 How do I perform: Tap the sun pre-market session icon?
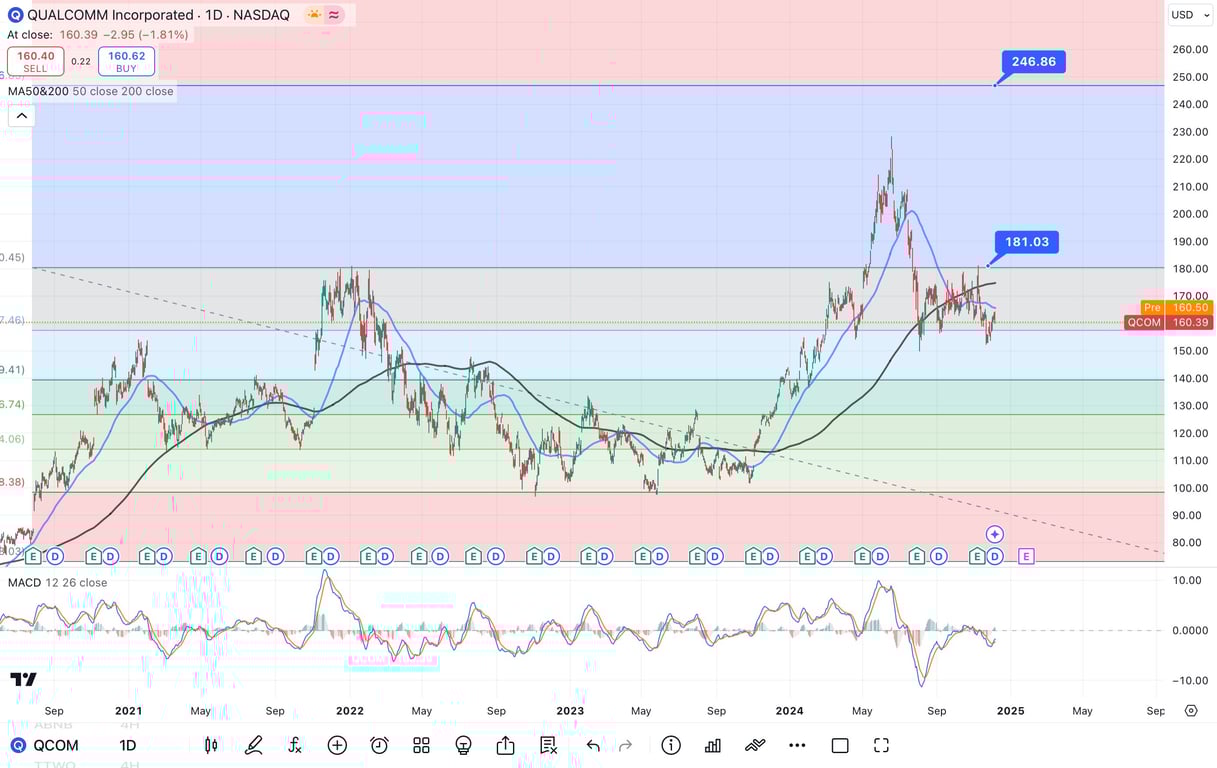click(314, 15)
